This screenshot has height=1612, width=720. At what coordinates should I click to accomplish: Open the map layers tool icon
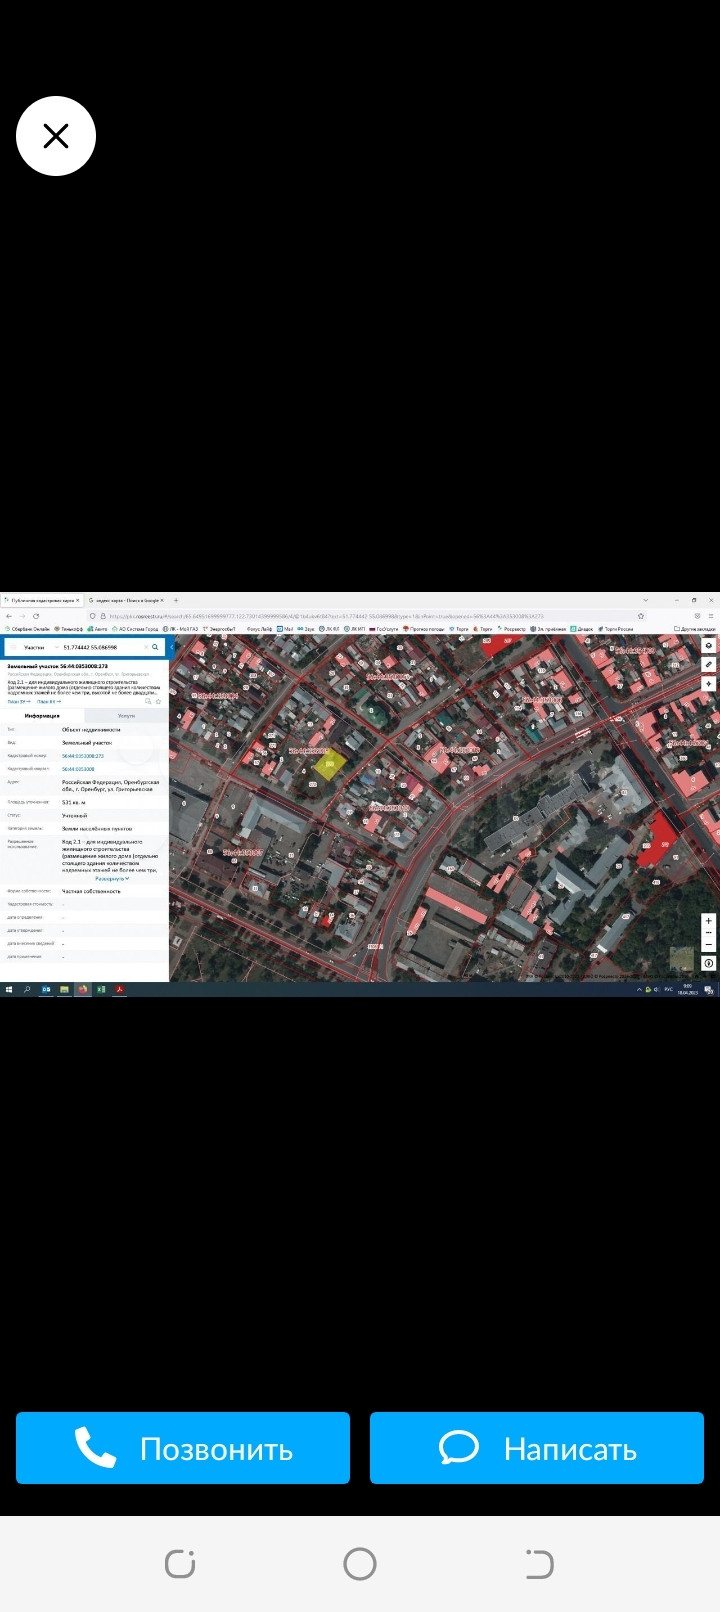click(709, 646)
